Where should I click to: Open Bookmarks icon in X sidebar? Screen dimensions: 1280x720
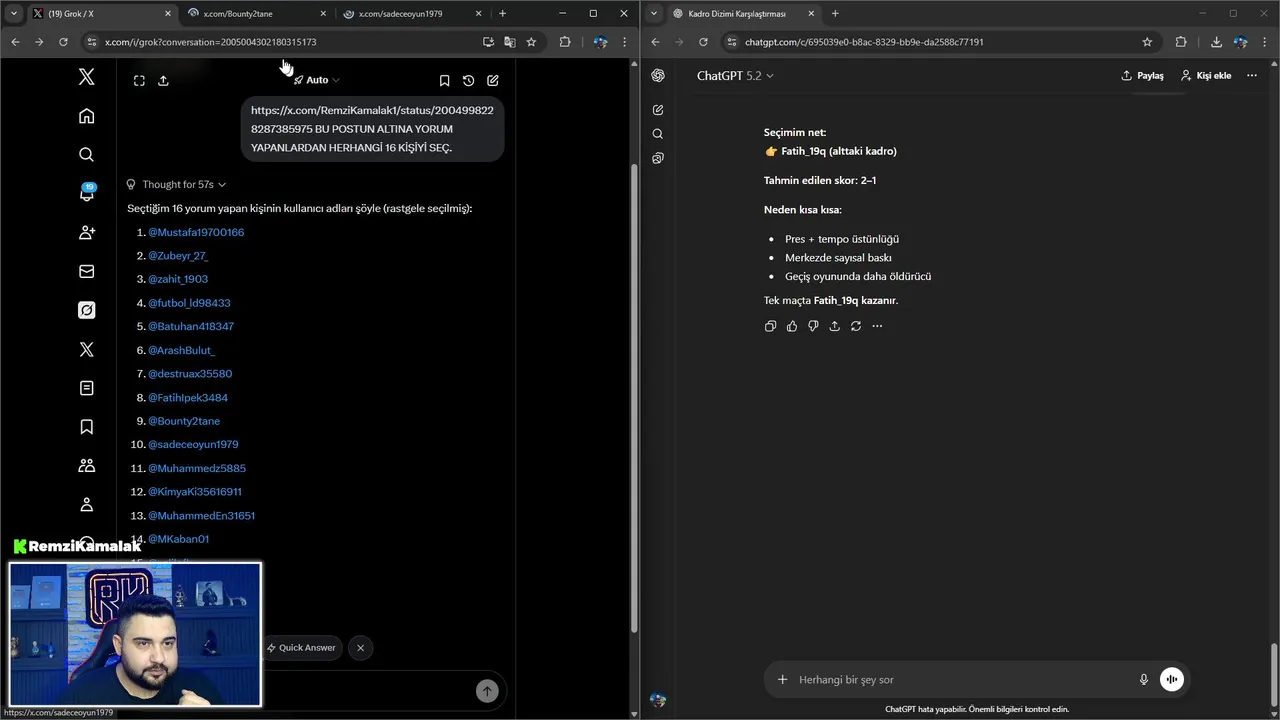(87, 427)
